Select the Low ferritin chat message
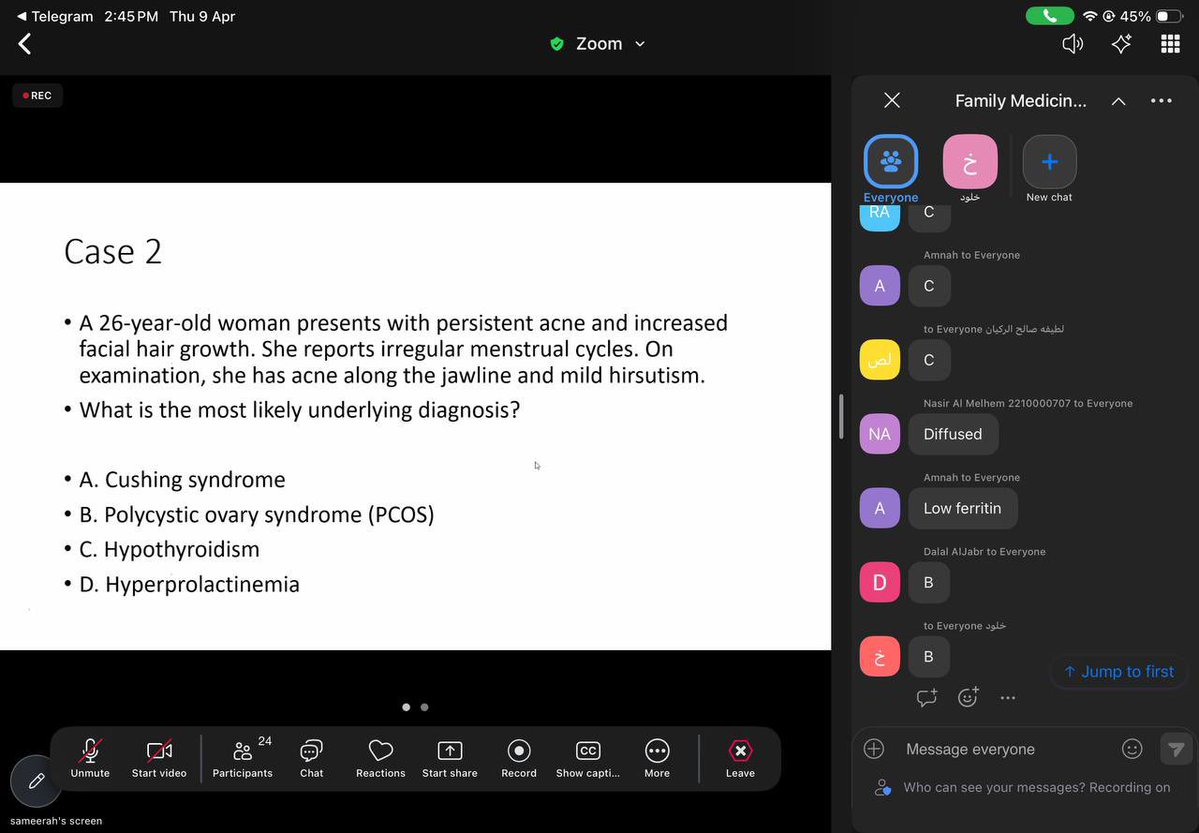The width and height of the screenshot is (1199, 833). pos(963,508)
